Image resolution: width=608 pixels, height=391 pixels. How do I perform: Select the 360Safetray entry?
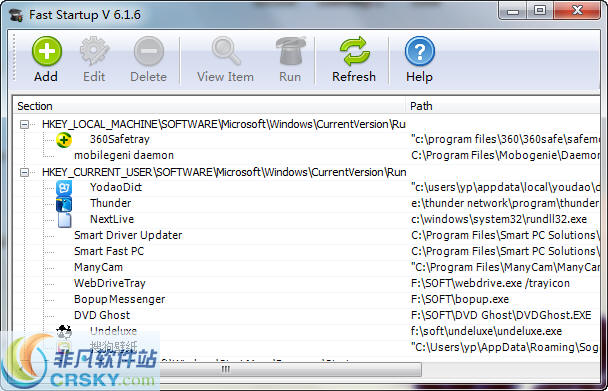point(120,139)
